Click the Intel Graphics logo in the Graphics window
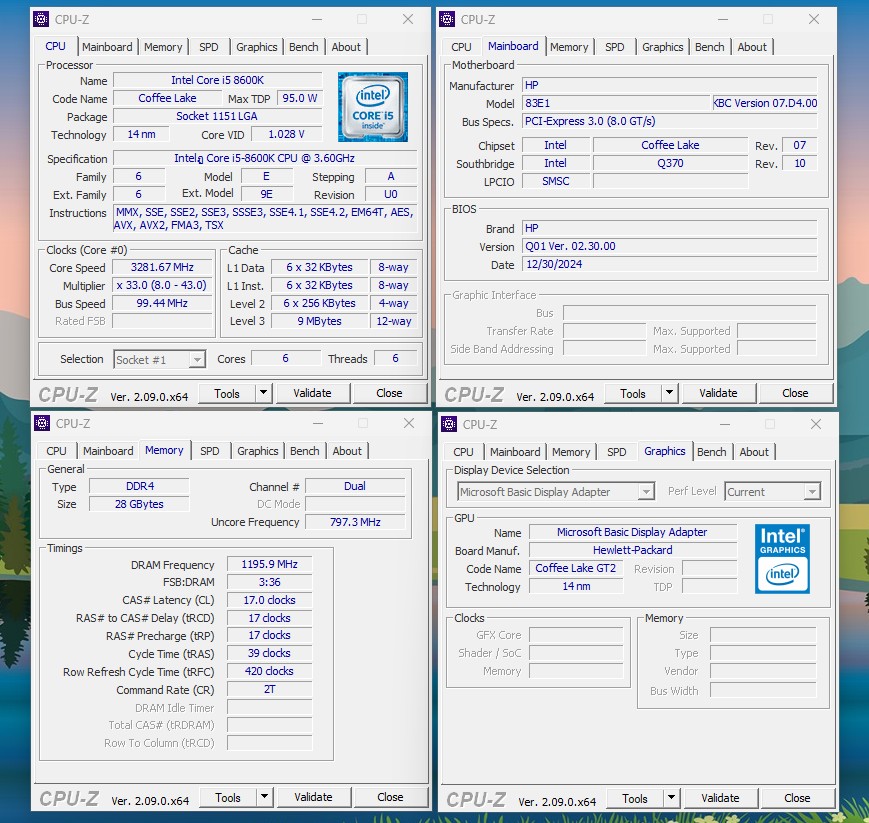This screenshot has width=869, height=823. pyautogui.click(x=782, y=559)
